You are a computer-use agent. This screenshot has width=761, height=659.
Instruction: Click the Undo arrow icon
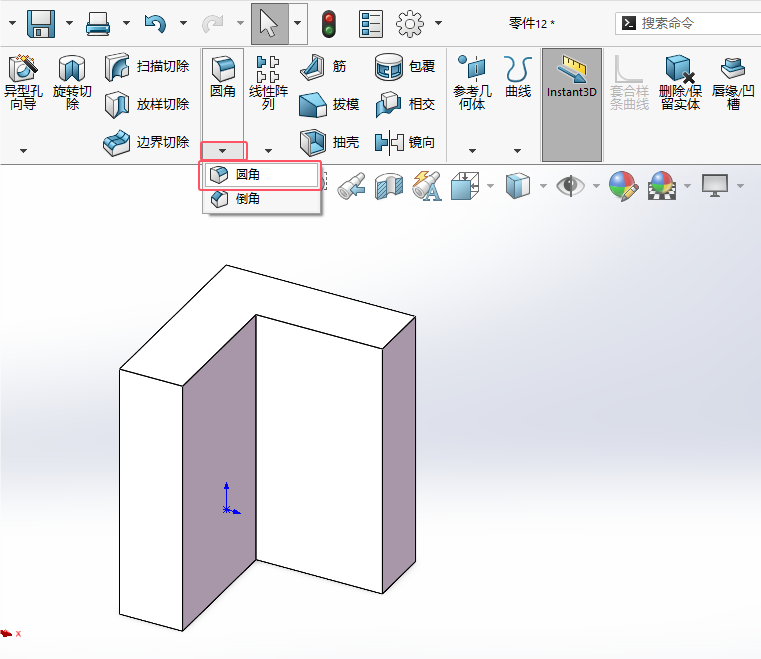155,23
